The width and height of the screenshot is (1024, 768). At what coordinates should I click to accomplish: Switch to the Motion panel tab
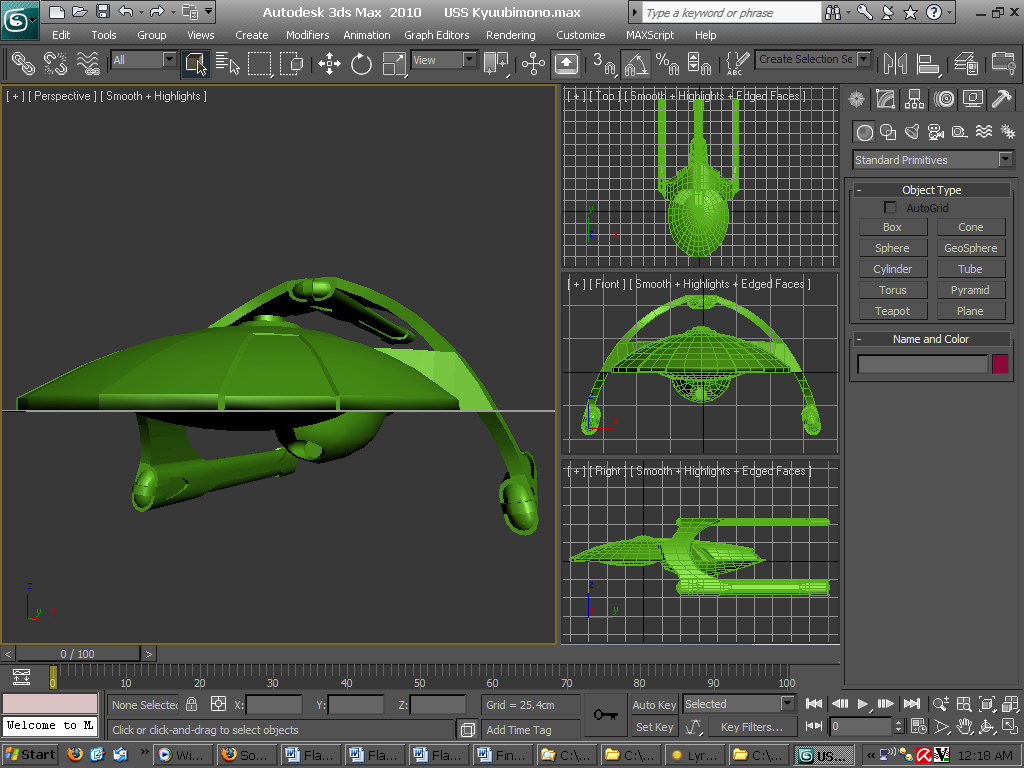click(944, 99)
